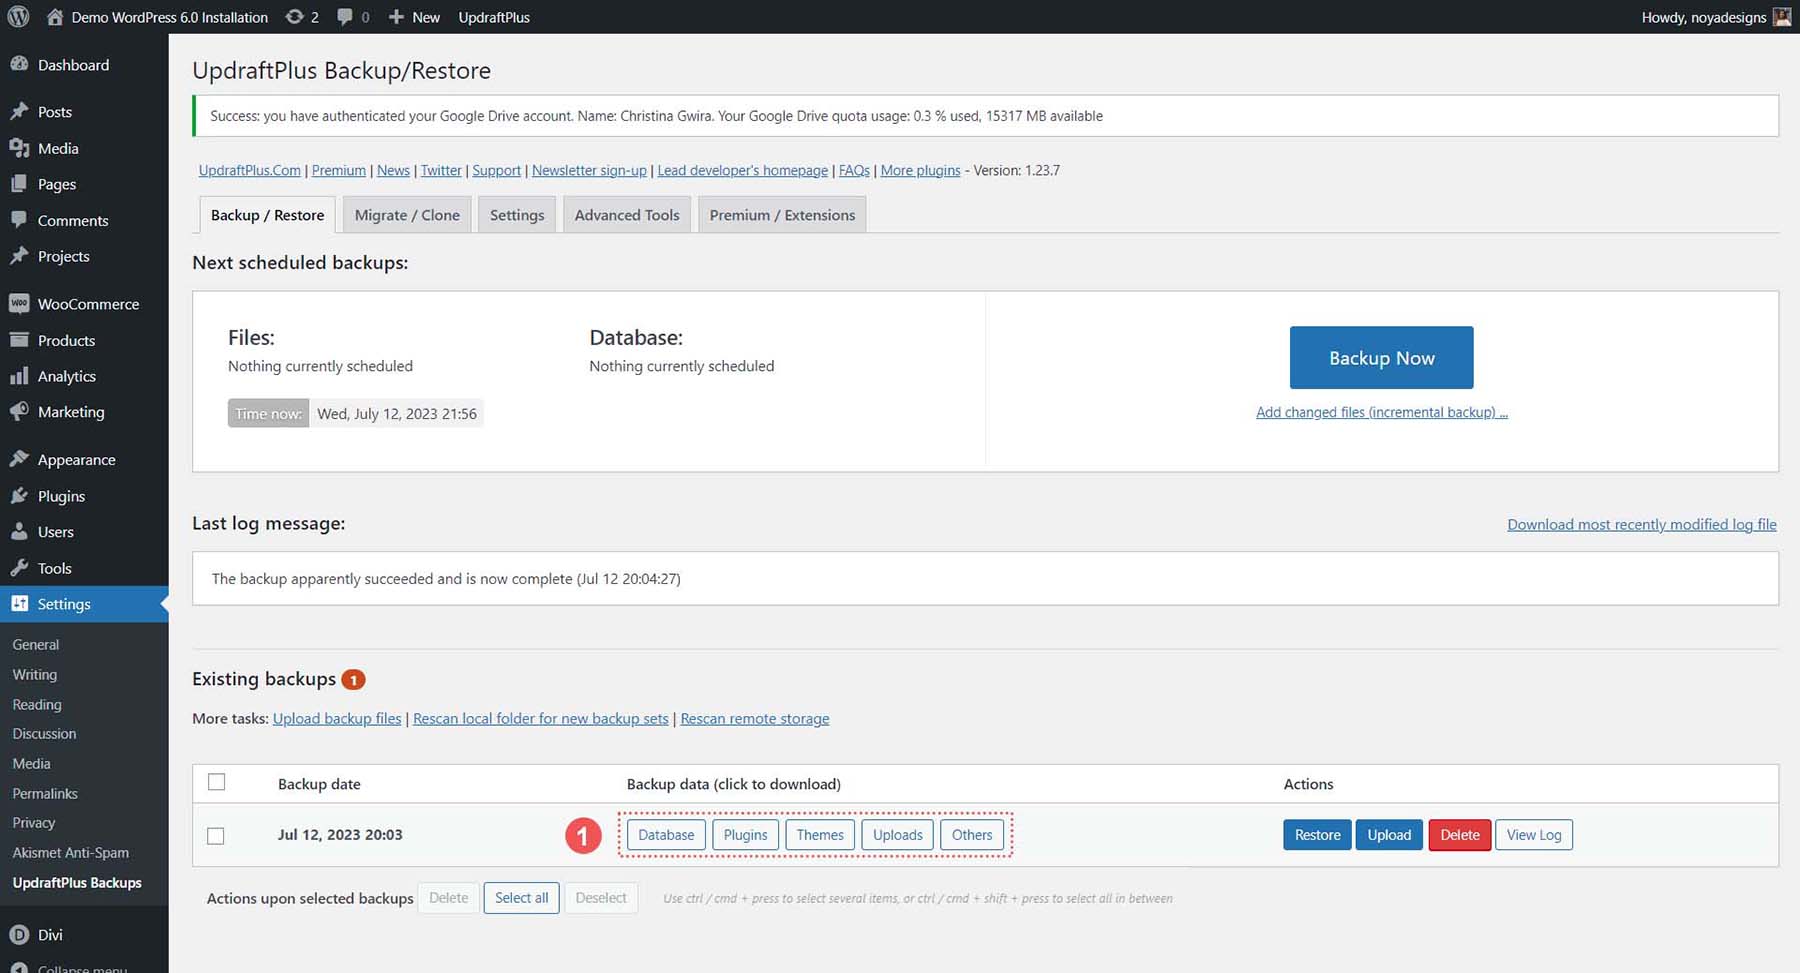Image resolution: width=1800 pixels, height=973 pixels.
Task: Click the noyadesigns profile avatar
Action: coord(1782,16)
